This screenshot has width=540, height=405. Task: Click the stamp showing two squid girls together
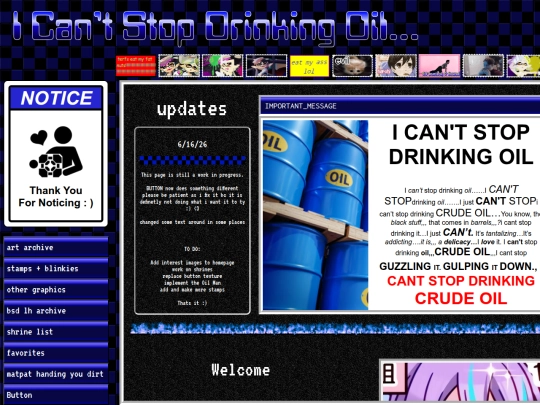(179, 65)
